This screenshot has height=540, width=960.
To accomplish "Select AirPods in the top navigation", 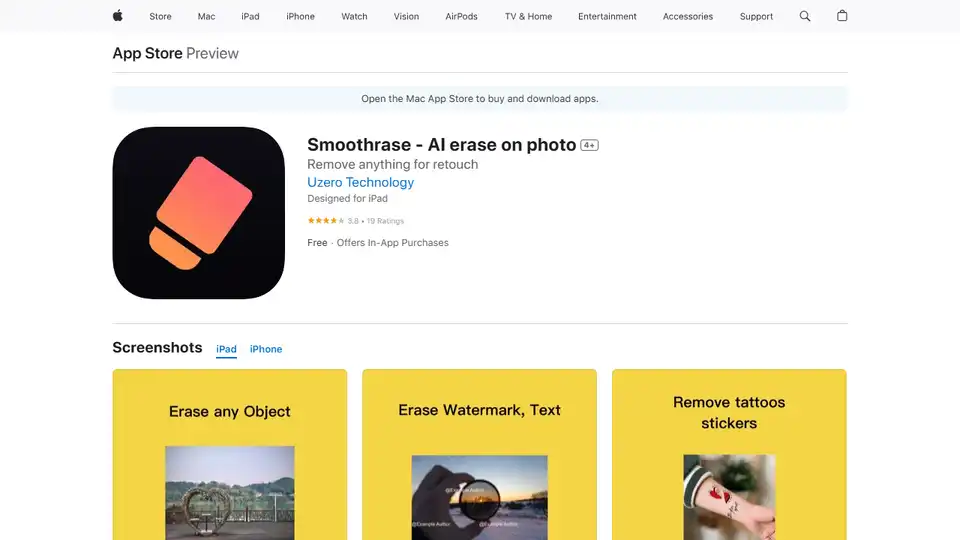I will pos(462,17).
